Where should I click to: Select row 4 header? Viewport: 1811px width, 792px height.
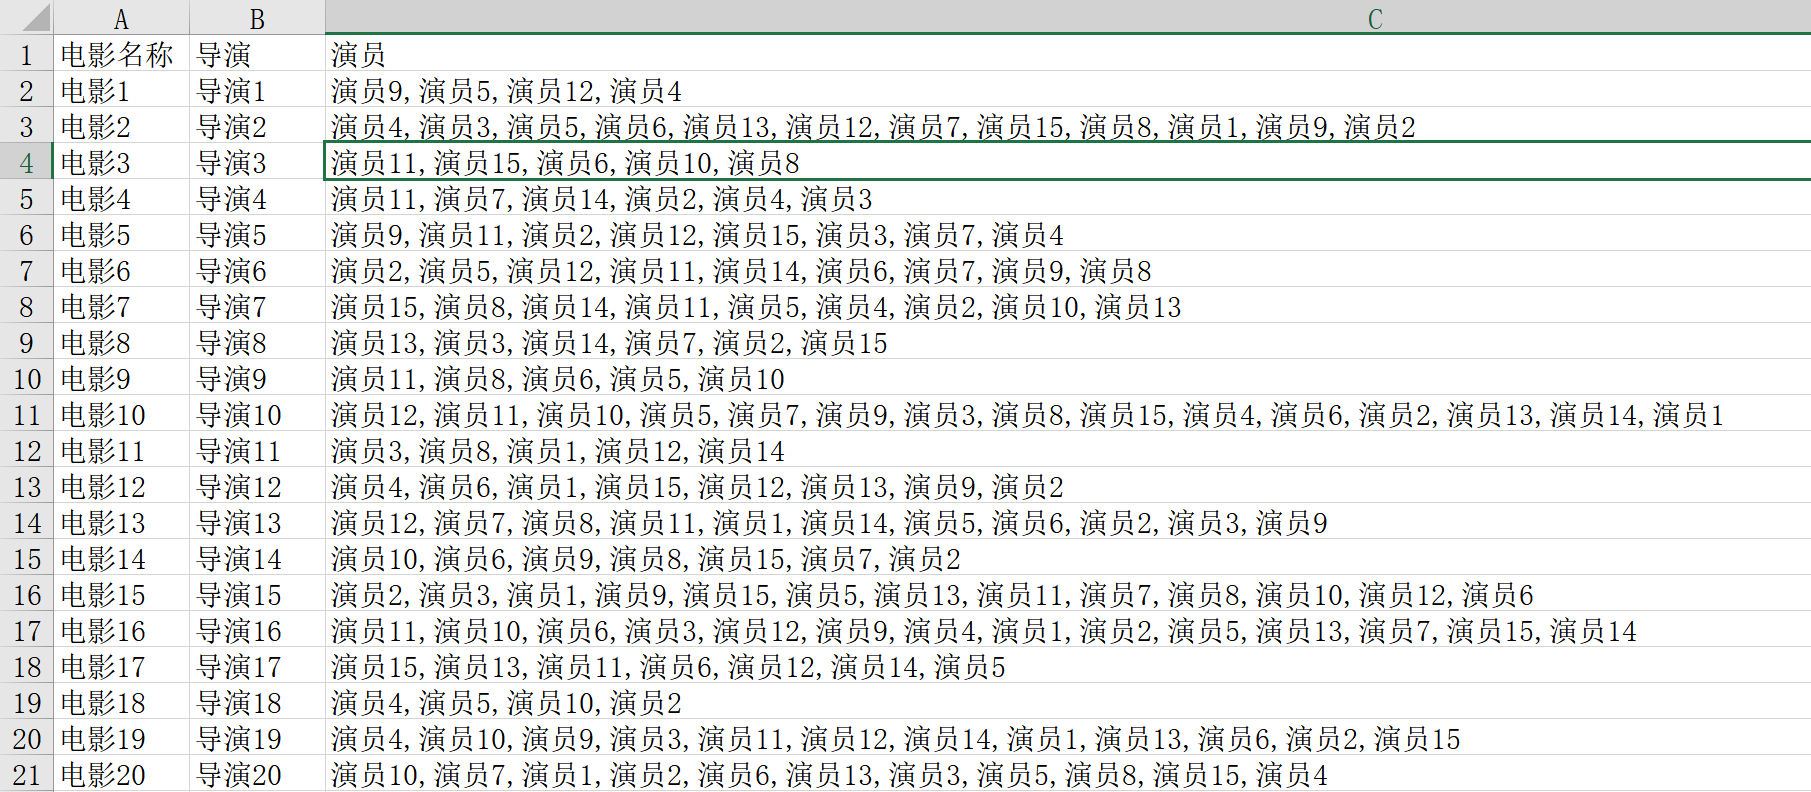[26, 162]
